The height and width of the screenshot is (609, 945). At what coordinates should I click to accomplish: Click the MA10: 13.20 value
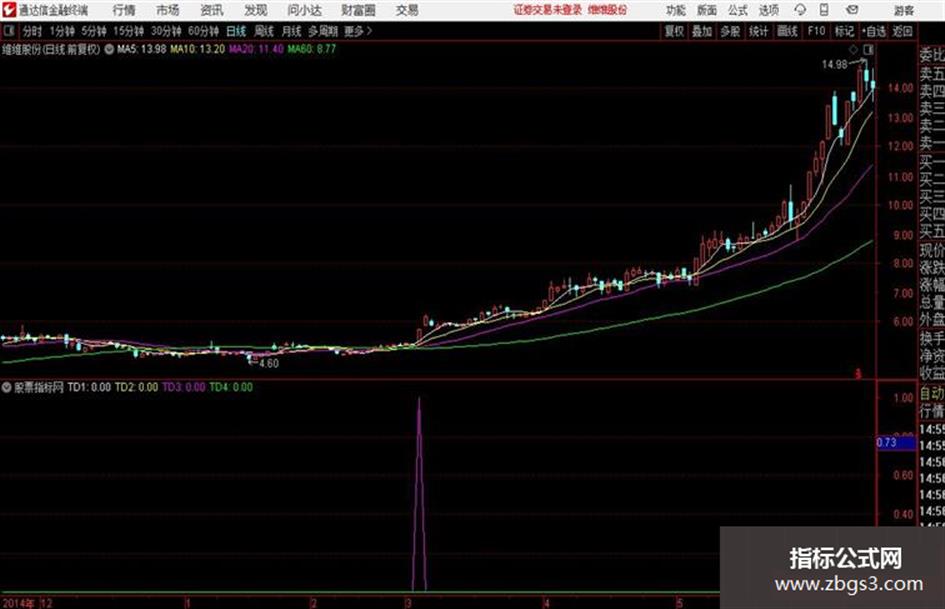point(198,49)
